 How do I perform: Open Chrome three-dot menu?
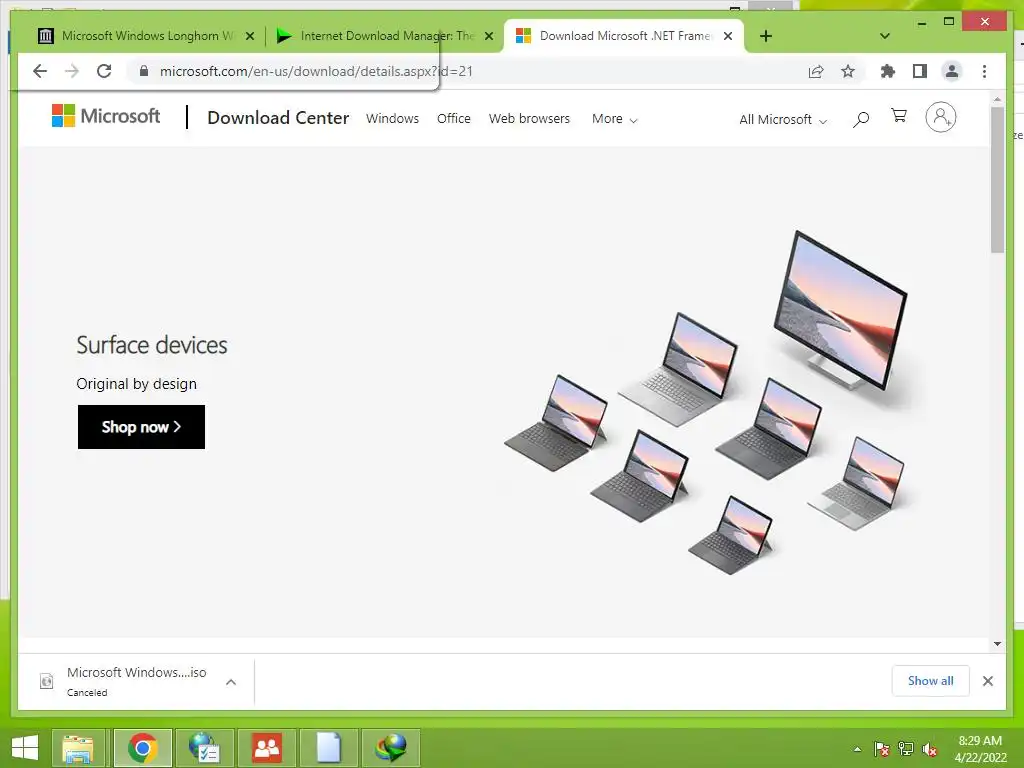[984, 71]
